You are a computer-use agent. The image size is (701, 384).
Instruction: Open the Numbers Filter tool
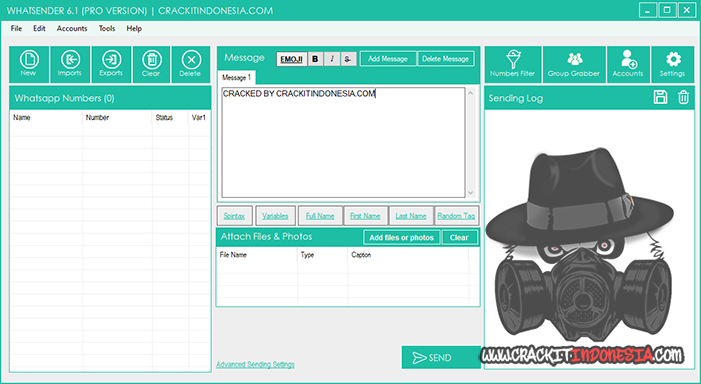(x=513, y=64)
